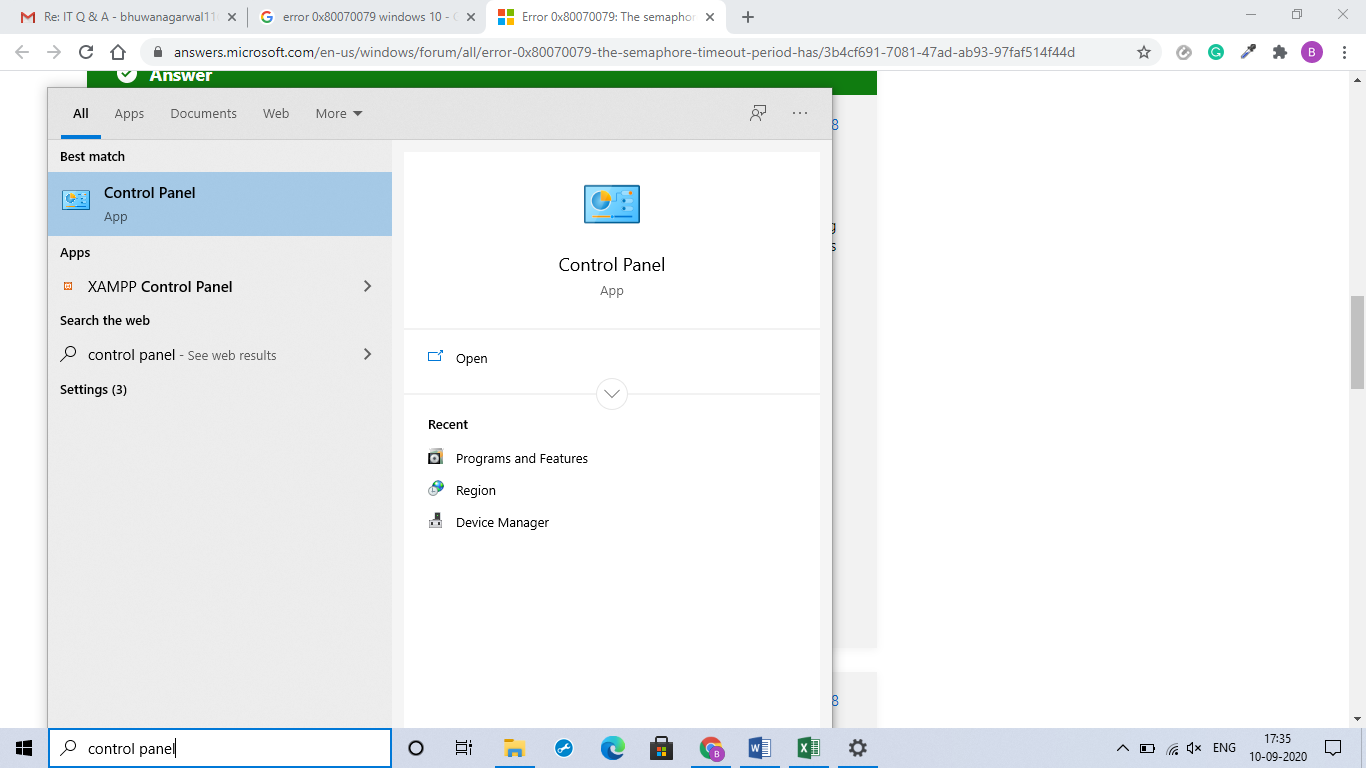Screen dimensions: 1366x768
Task: Open recent item Programs and Features
Action: (x=521, y=458)
